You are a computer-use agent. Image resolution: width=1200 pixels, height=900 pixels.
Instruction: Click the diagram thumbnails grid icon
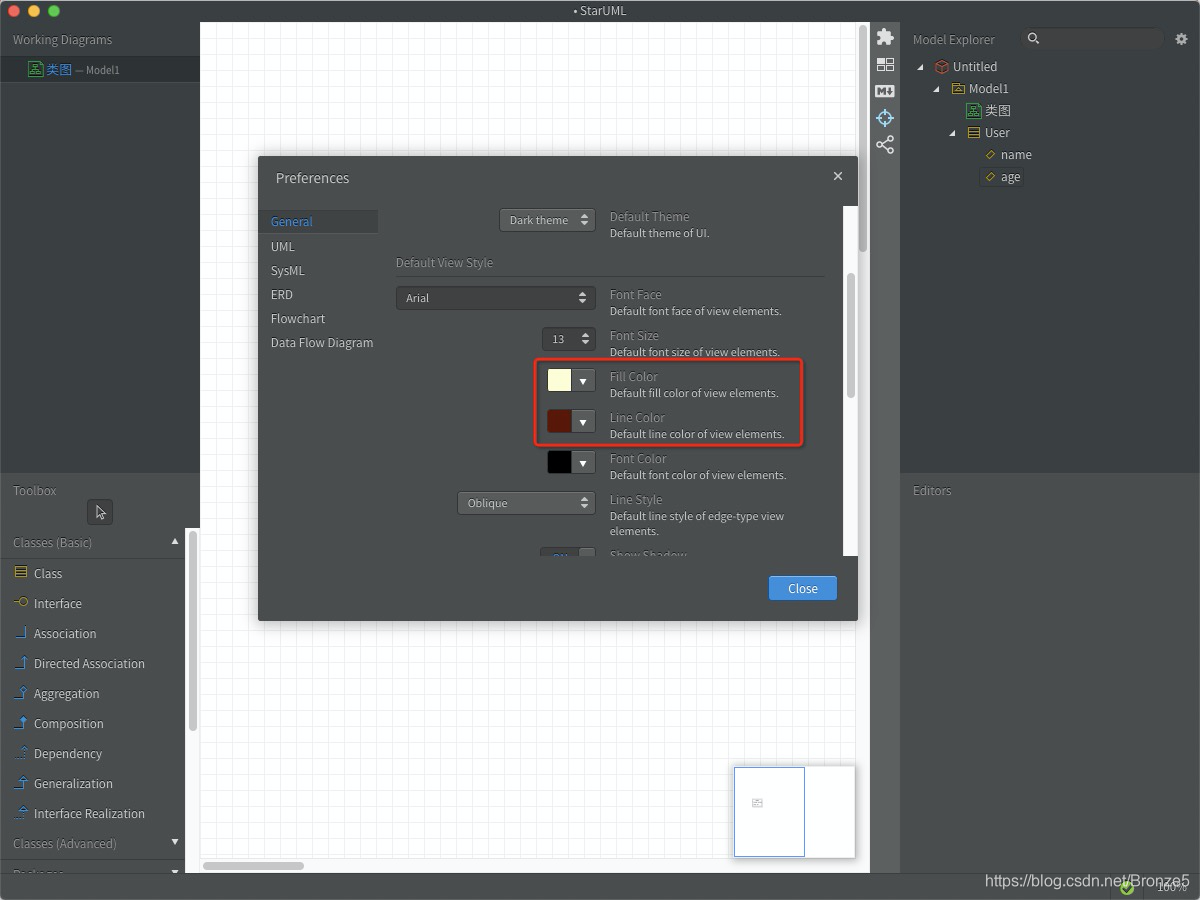[x=885, y=64]
